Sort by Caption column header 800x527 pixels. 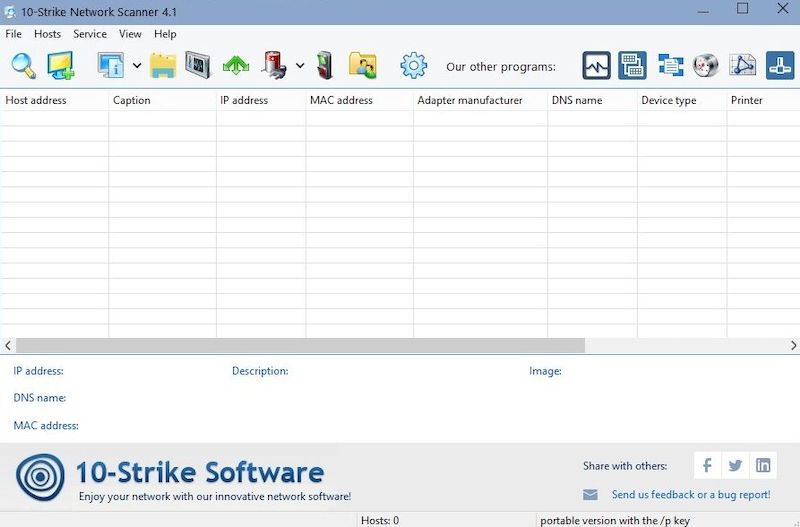click(162, 101)
